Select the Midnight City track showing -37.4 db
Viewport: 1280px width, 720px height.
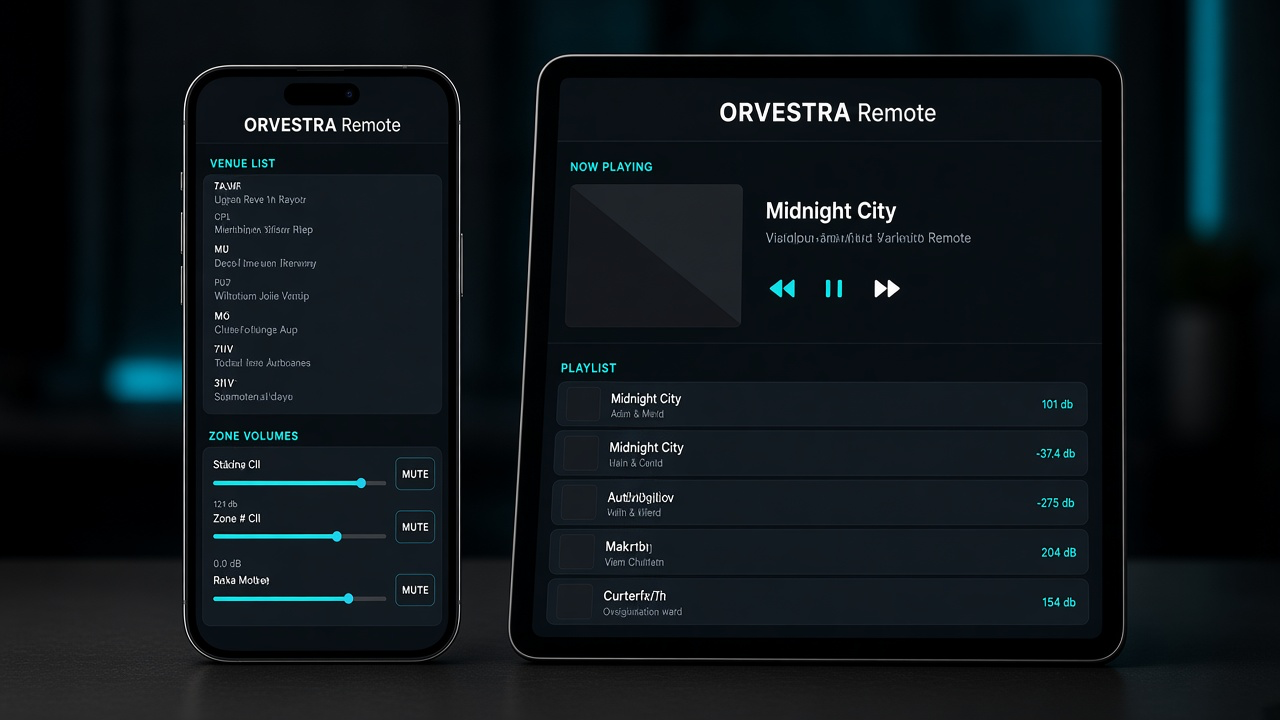click(821, 453)
